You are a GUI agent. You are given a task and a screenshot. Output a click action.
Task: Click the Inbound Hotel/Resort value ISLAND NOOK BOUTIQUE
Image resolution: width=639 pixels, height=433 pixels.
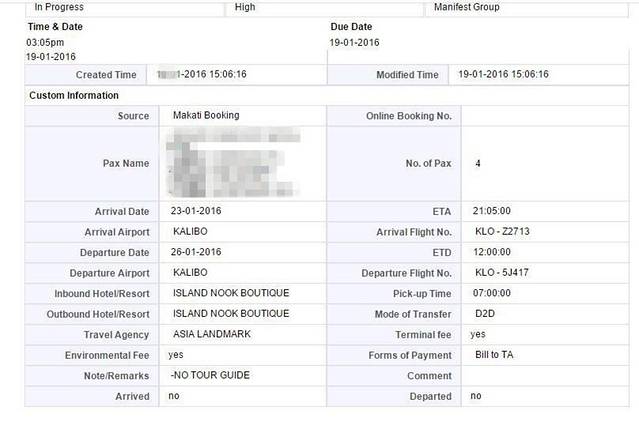click(231, 293)
